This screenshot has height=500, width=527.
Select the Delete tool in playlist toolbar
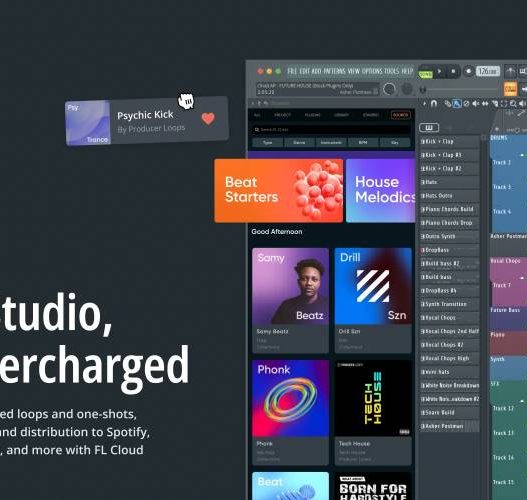point(466,103)
